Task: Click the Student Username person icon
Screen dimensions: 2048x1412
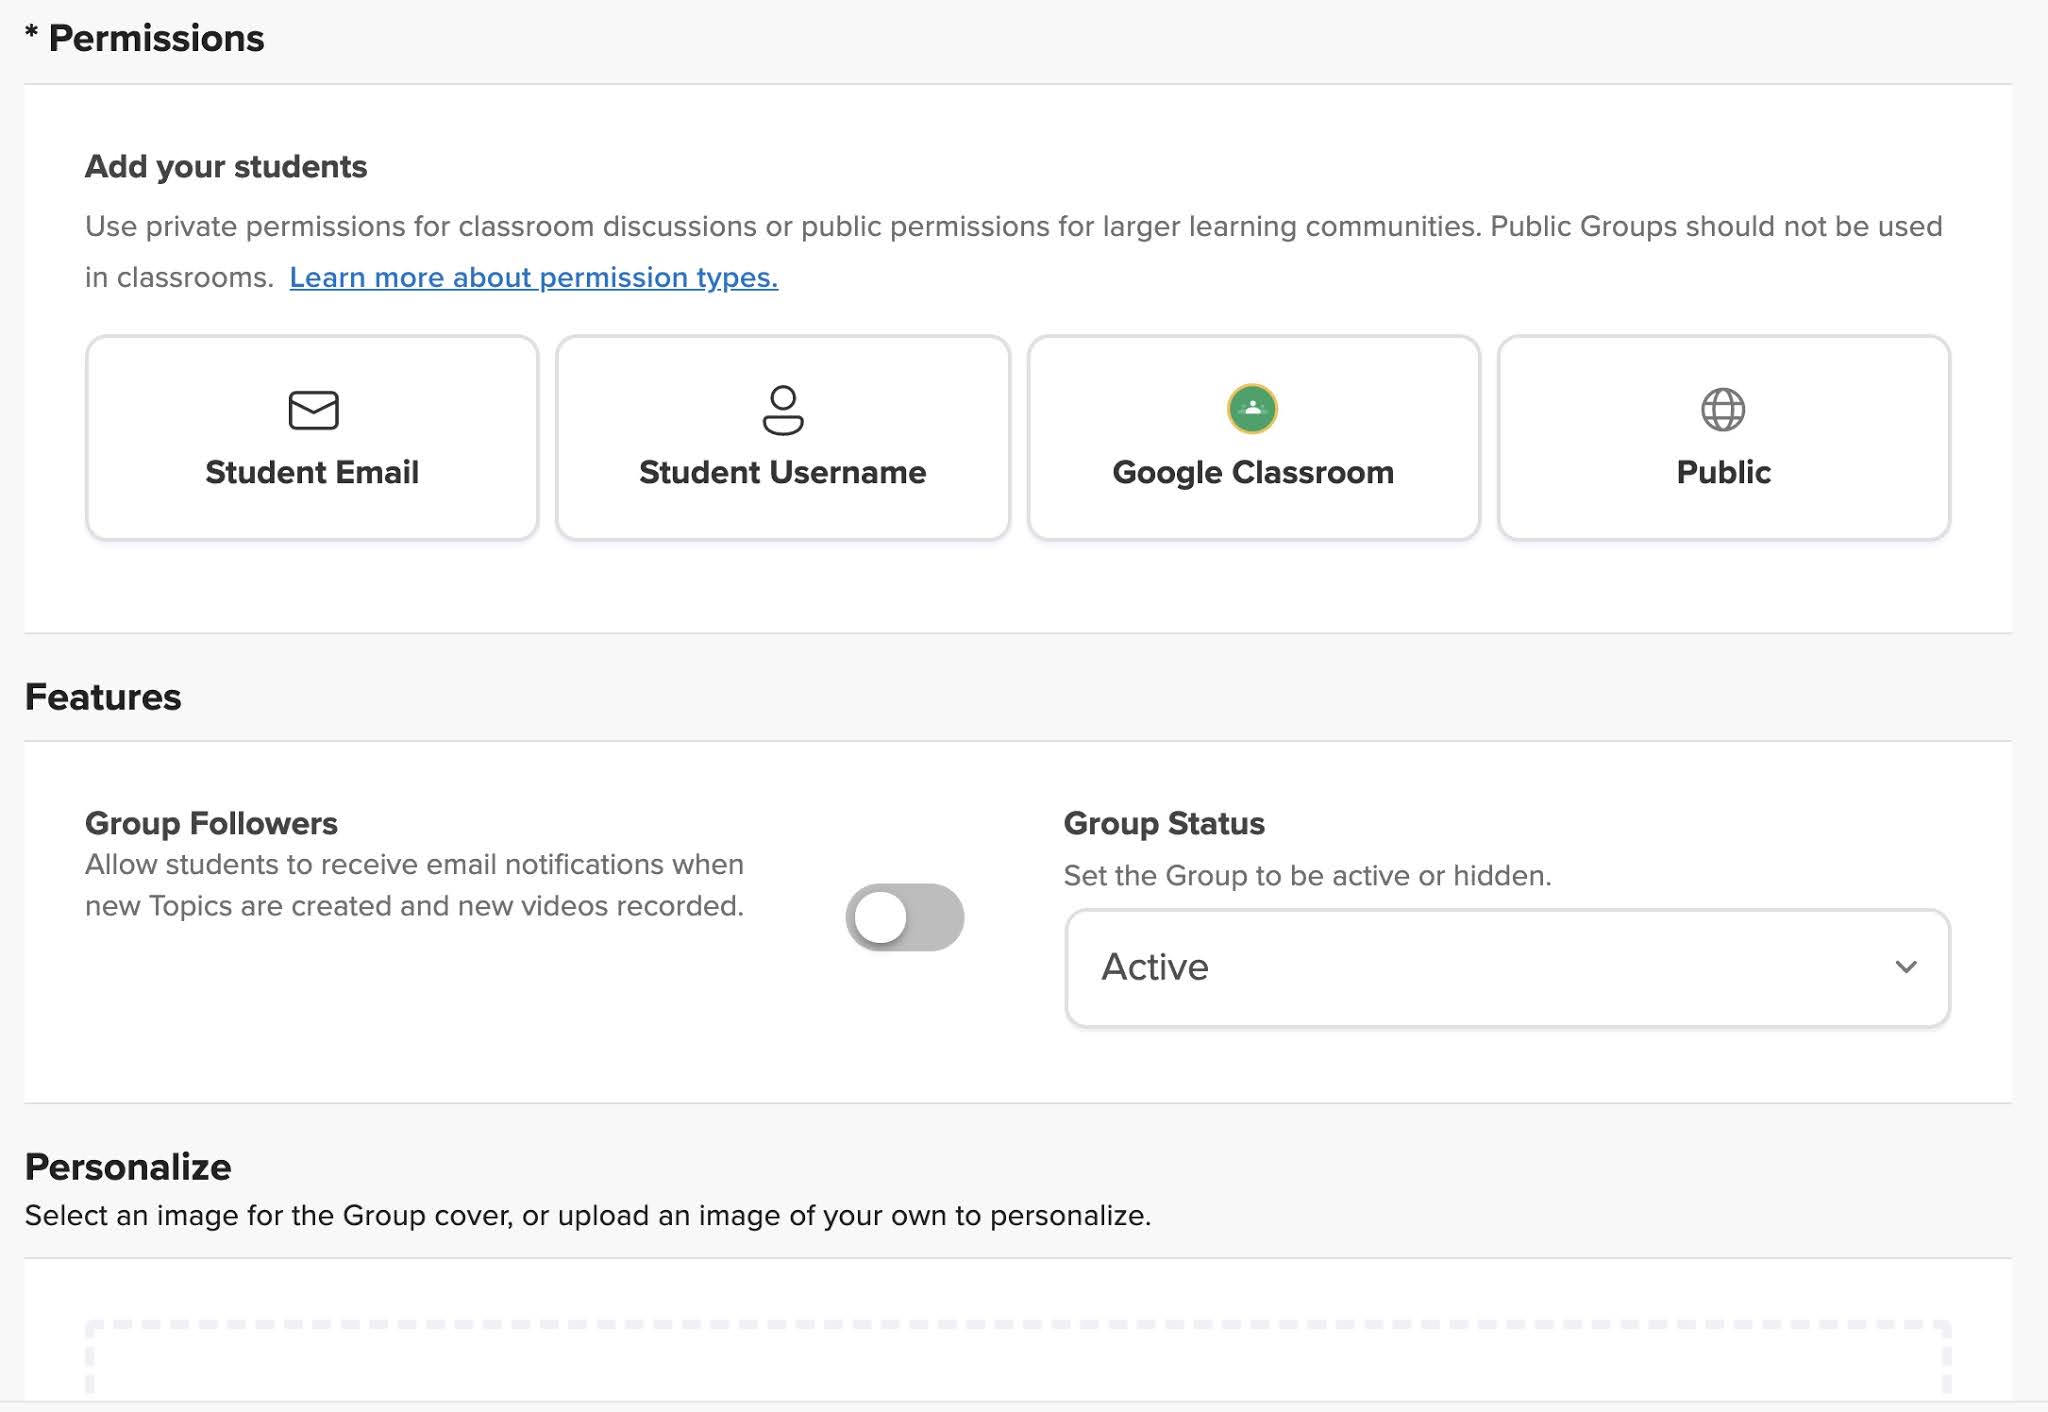Action: (x=783, y=409)
